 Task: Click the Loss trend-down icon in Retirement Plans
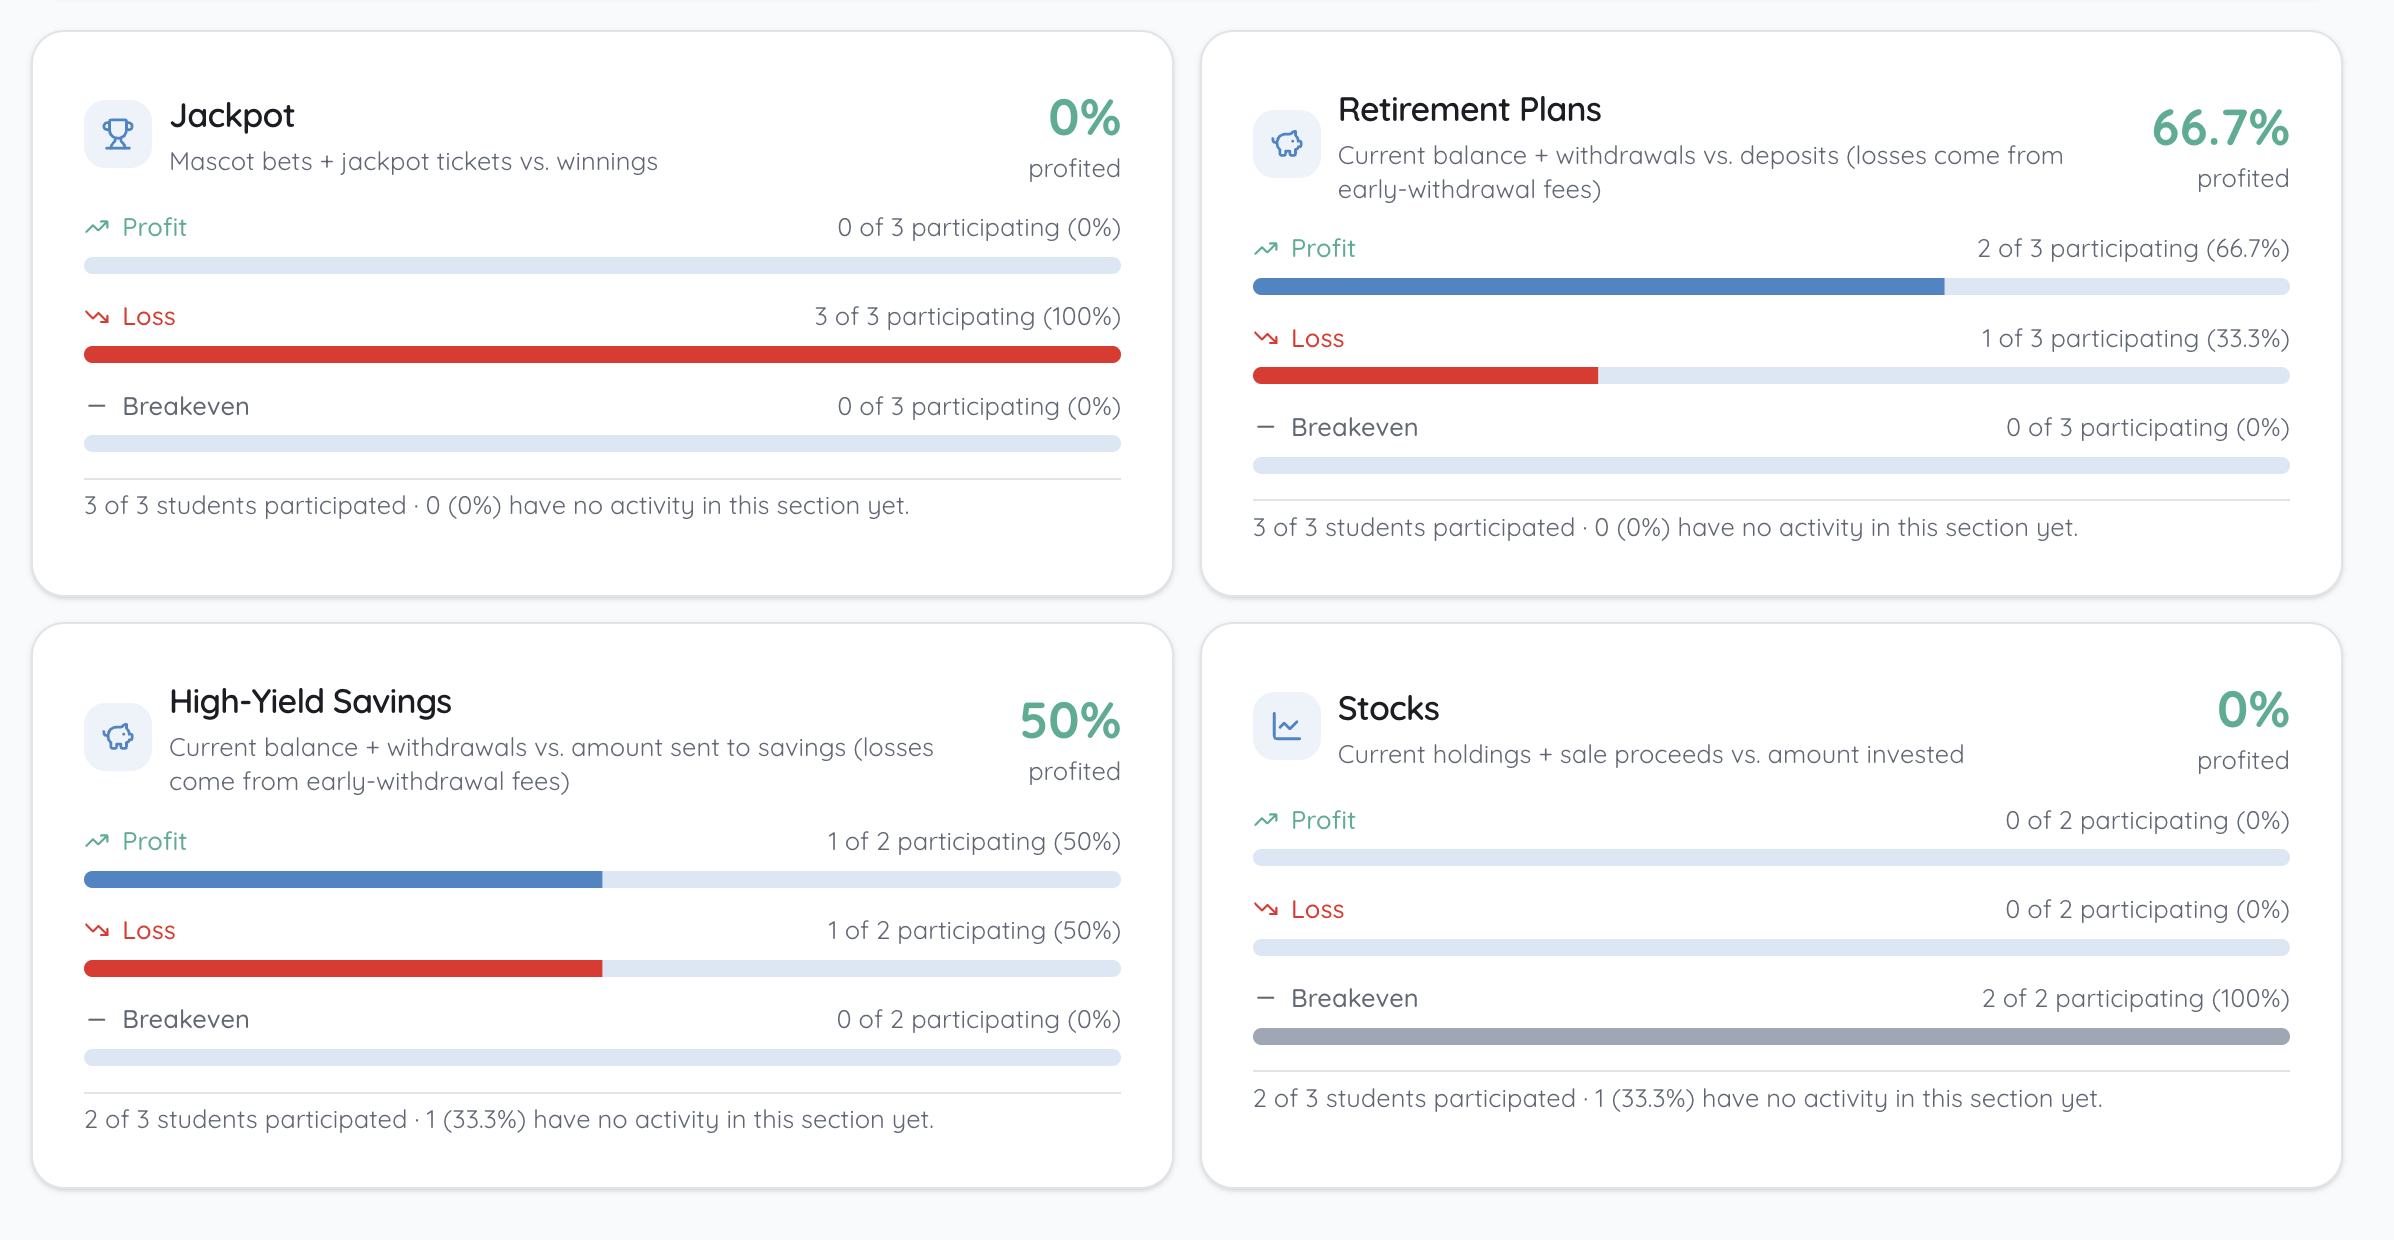(1266, 338)
